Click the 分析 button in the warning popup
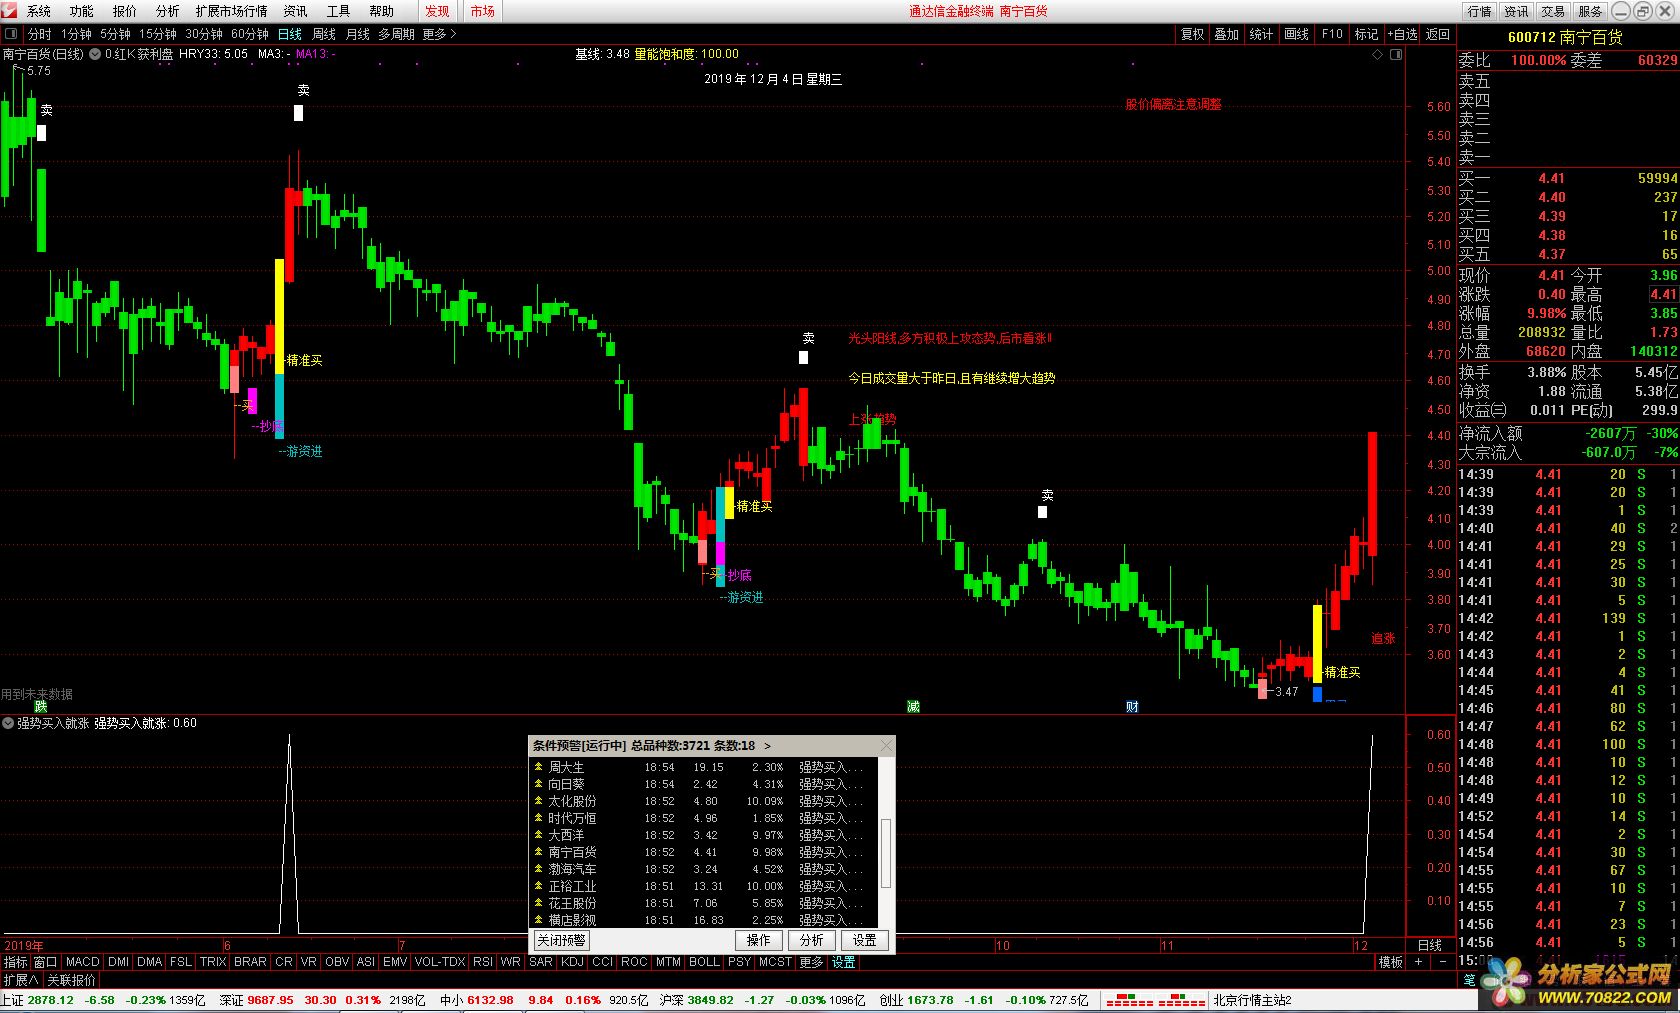Image resolution: width=1680 pixels, height=1013 pixels. coord(812,940)
